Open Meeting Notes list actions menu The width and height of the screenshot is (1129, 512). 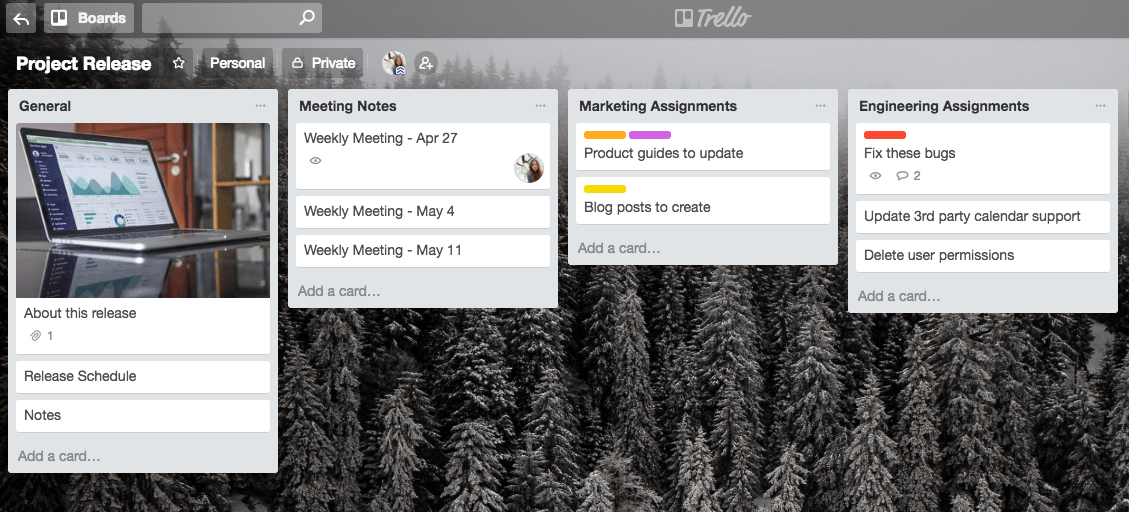point(540,106)
